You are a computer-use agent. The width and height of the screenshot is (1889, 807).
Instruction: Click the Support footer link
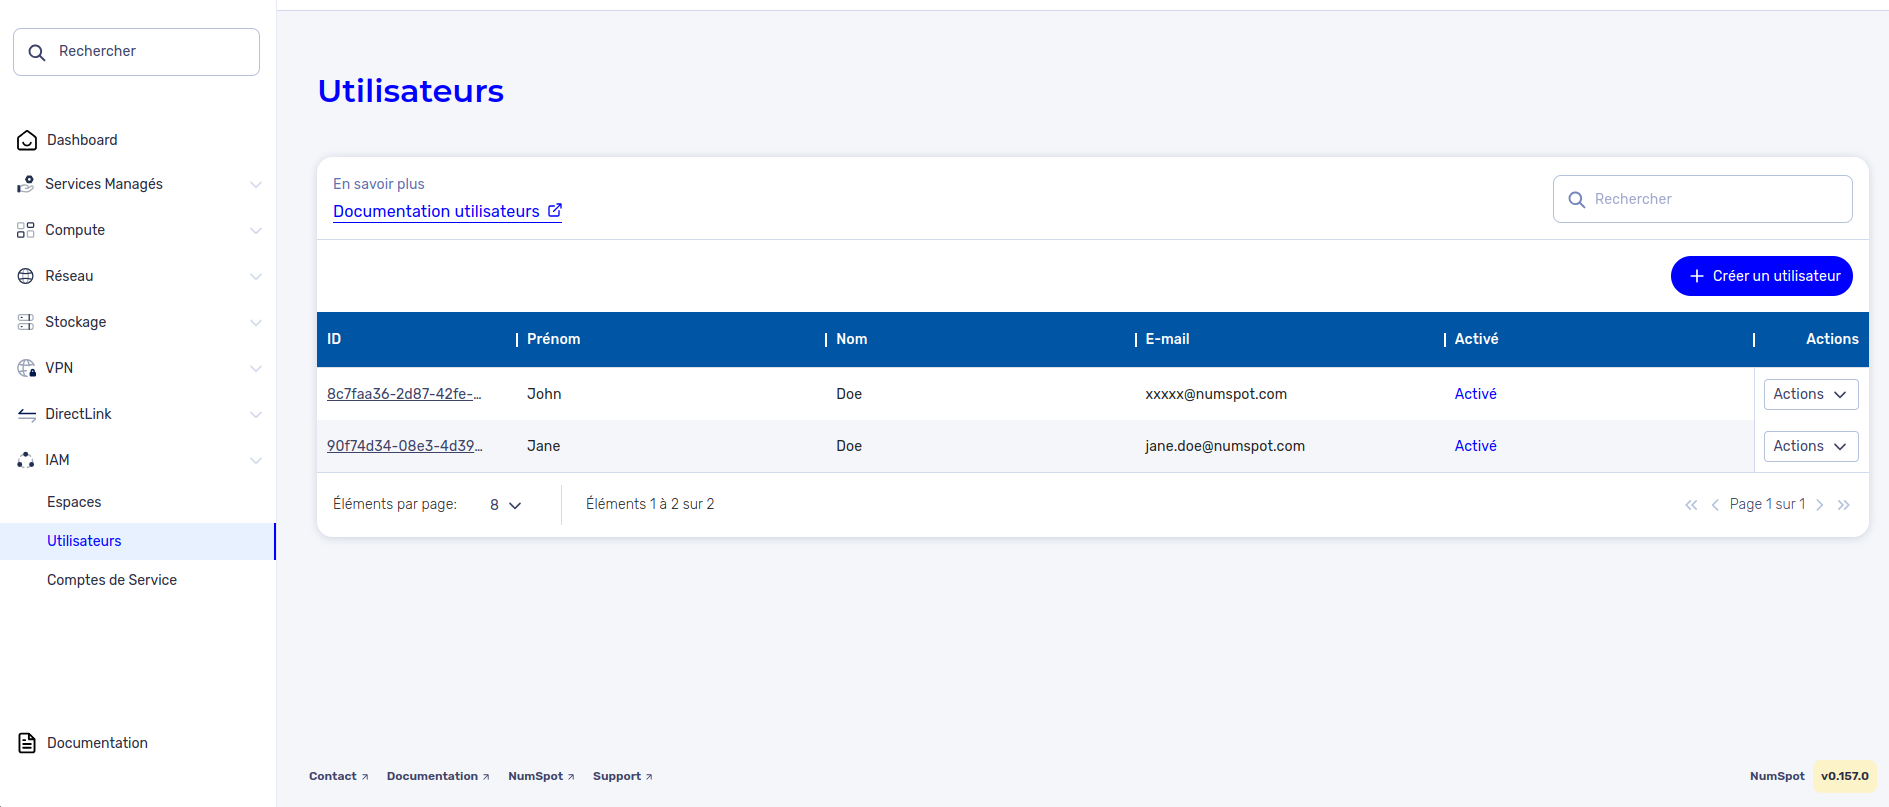point(622,776)
